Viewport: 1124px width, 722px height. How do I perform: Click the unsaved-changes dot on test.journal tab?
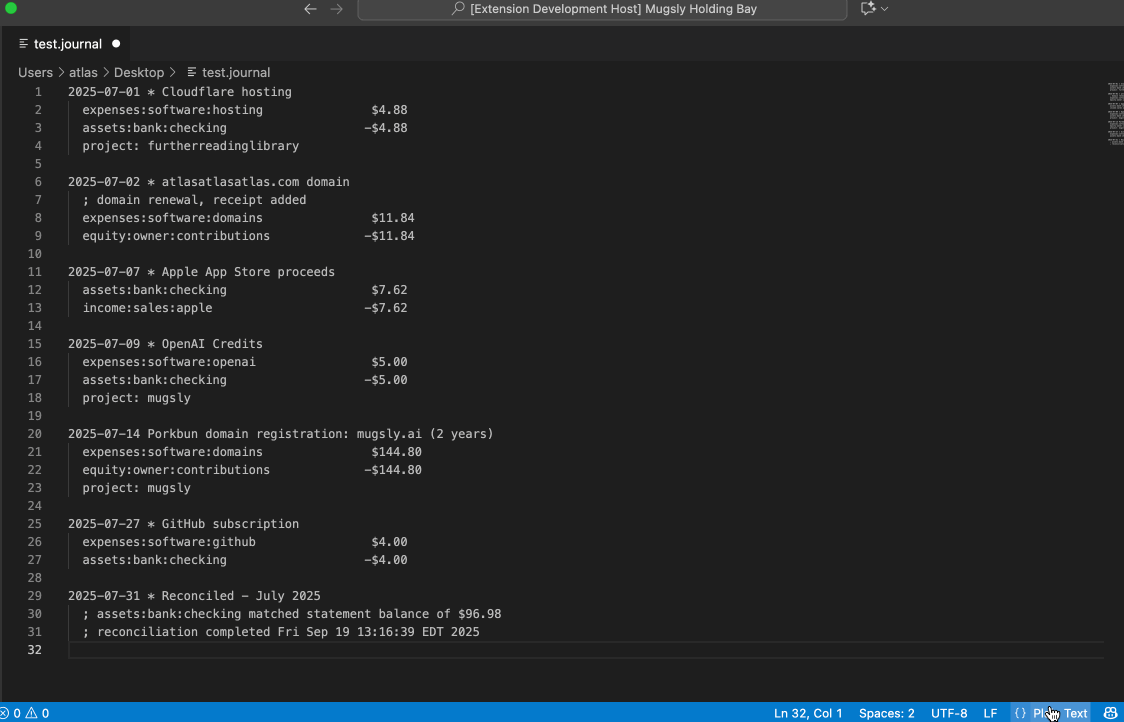[115, 43]
